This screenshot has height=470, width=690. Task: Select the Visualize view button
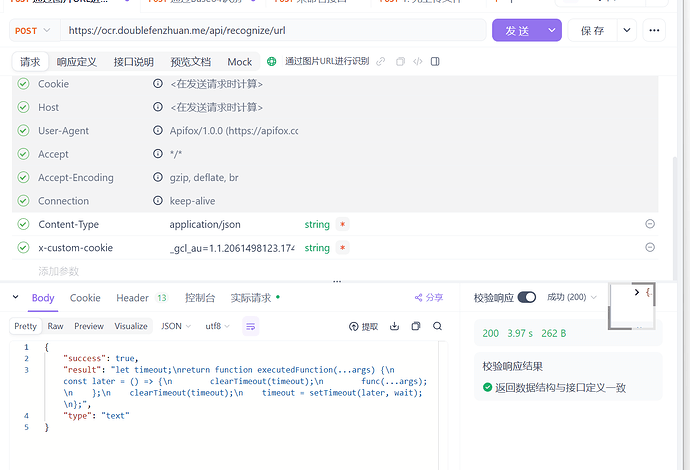click(x=131, y=326)
